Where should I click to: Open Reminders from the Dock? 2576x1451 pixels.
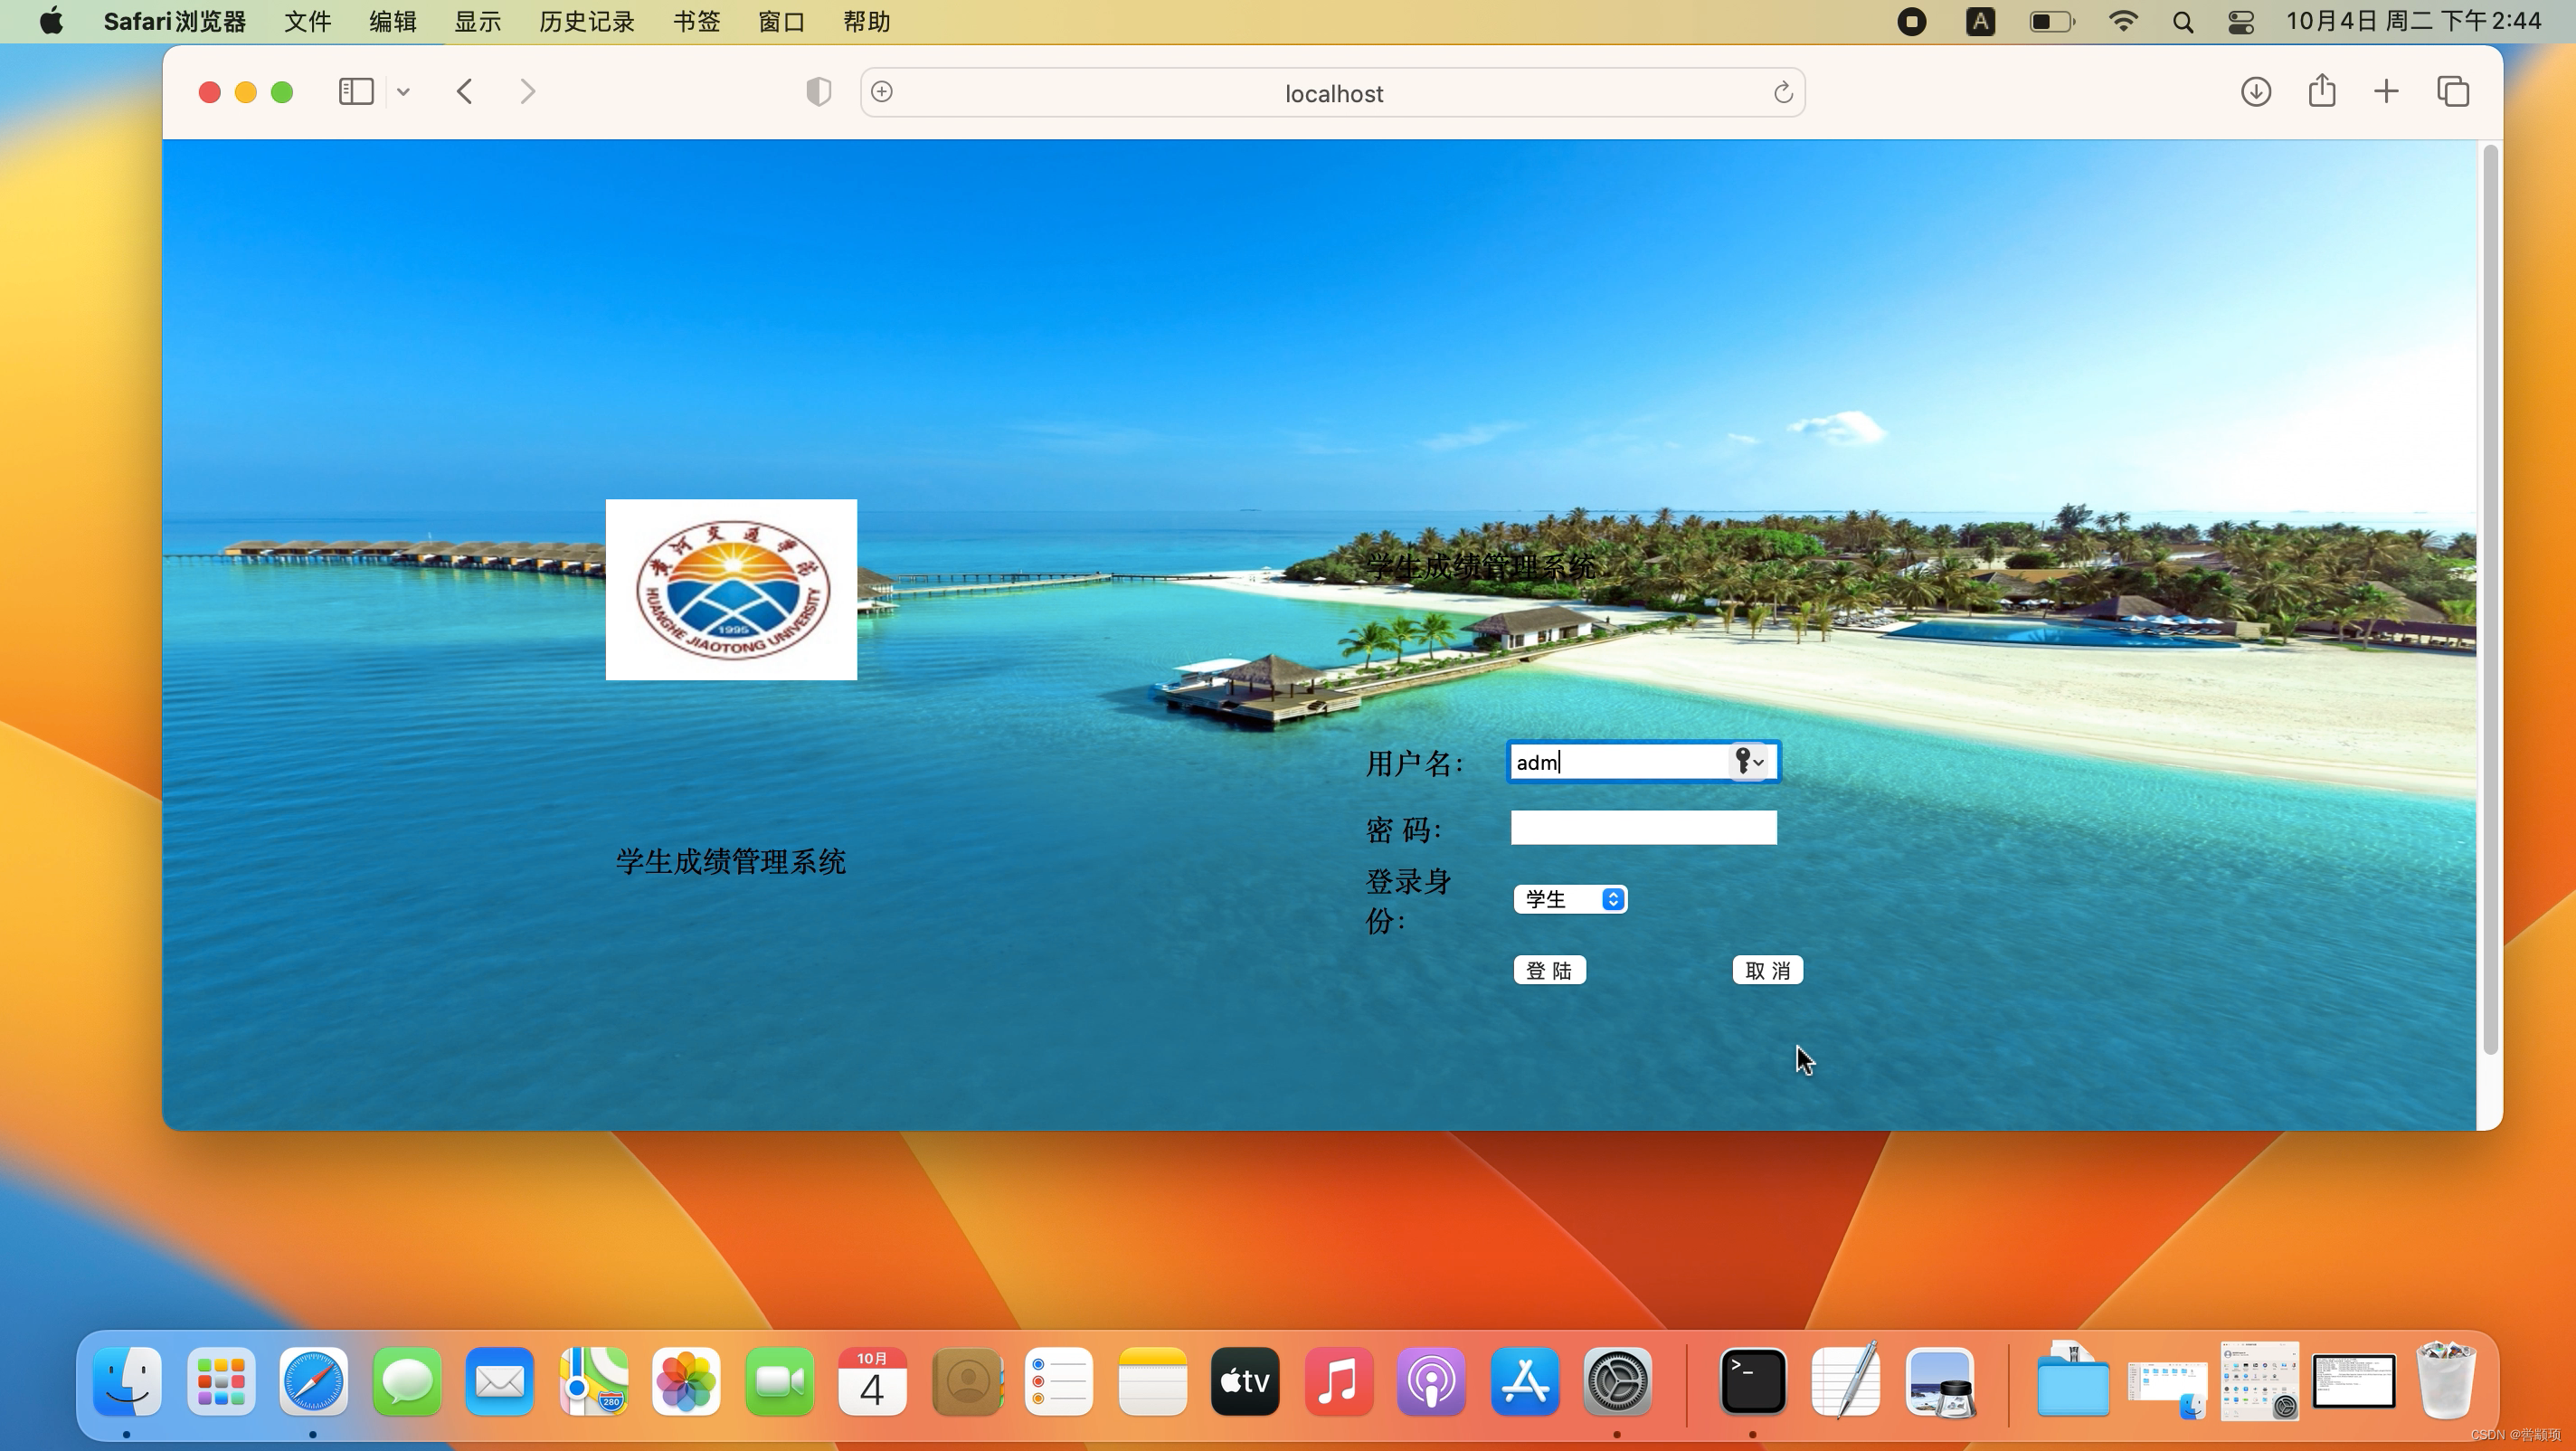tap(1059, 1381)
